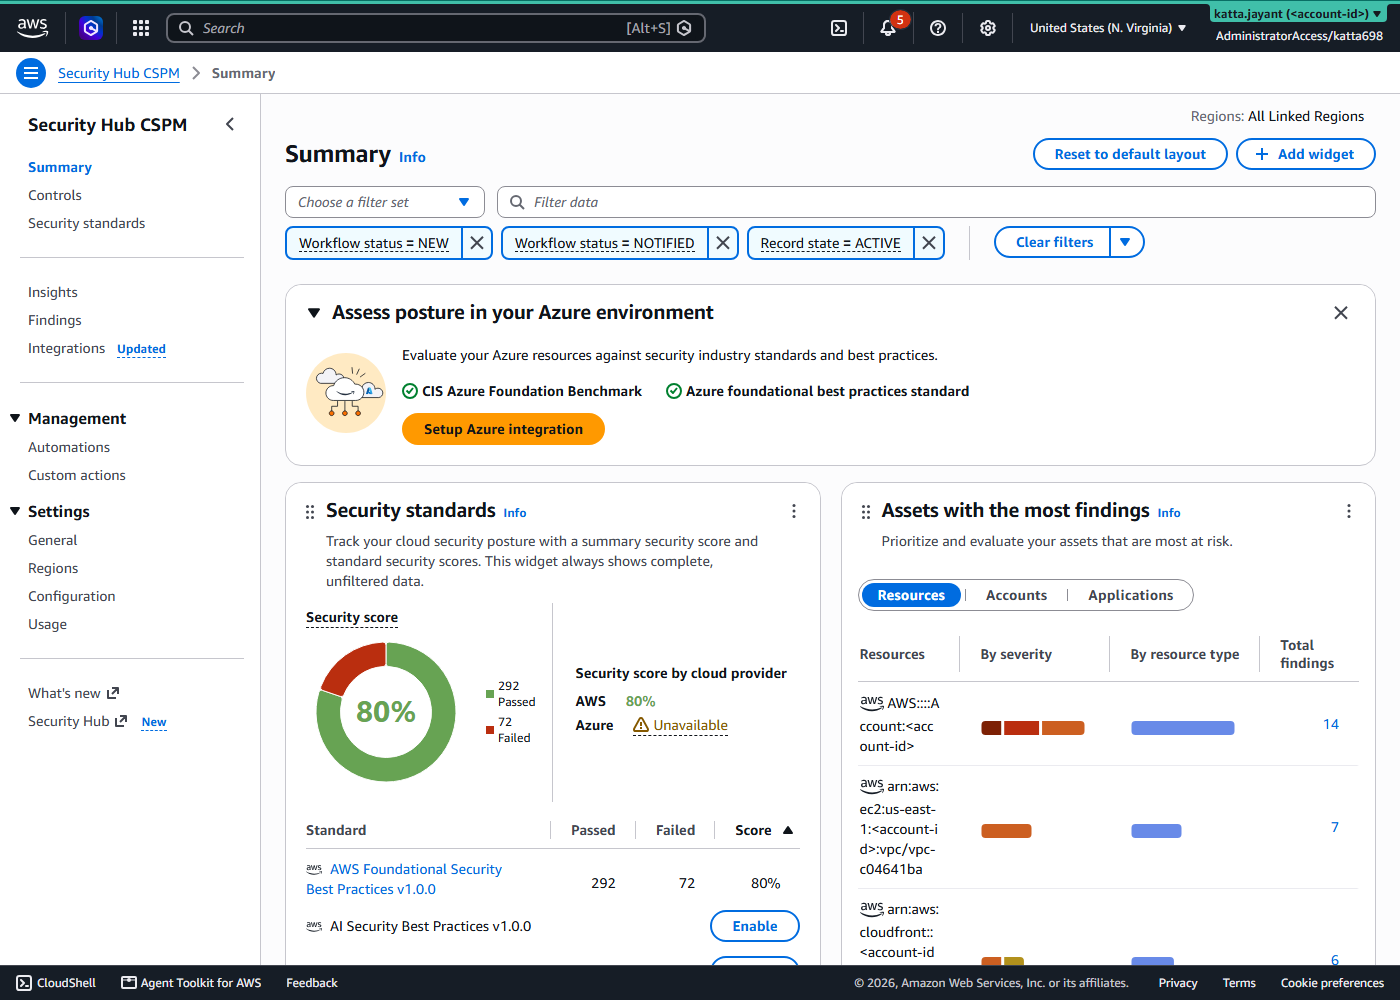
Task: Click Setup Azure integration
Action: tap(503, 429)
